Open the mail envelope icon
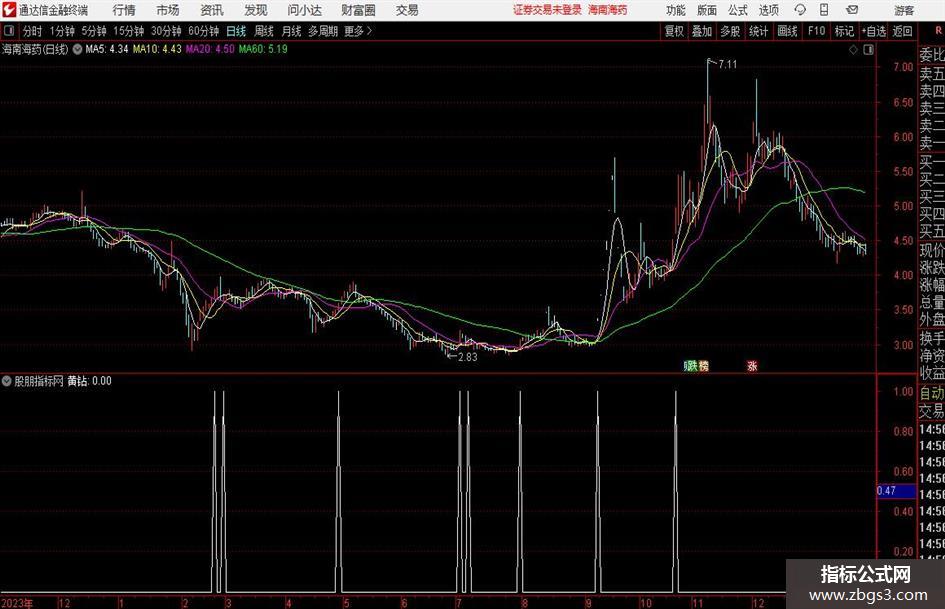Image resolution: width=945 pixels, height=609 pixels. [x=852, y=10]
